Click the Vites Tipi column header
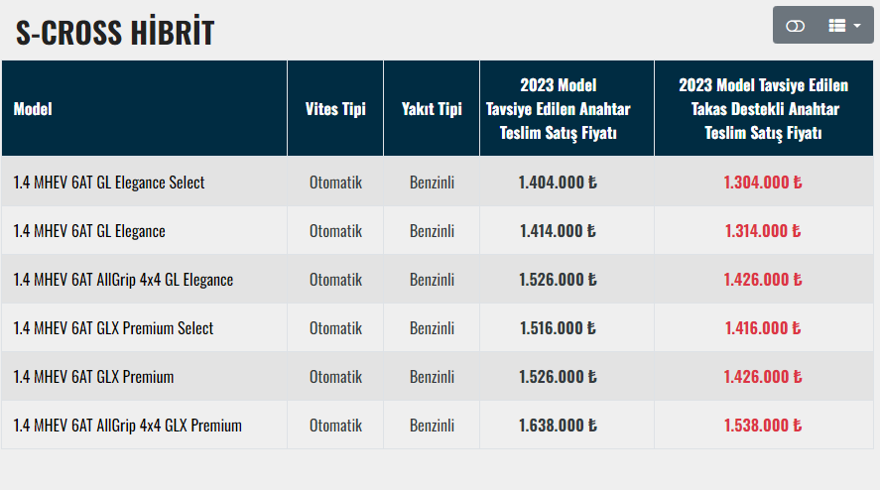The image size is (880, 490). point(335,109)
